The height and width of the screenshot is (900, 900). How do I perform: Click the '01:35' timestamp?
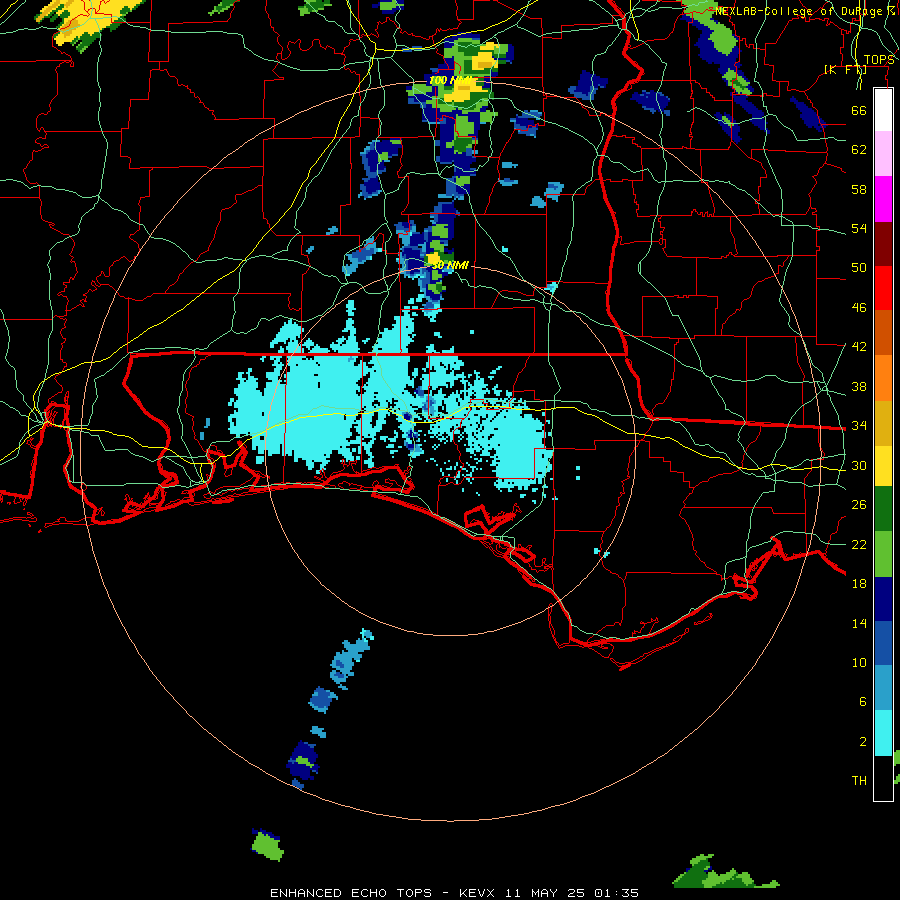click(x=616, y=893)
